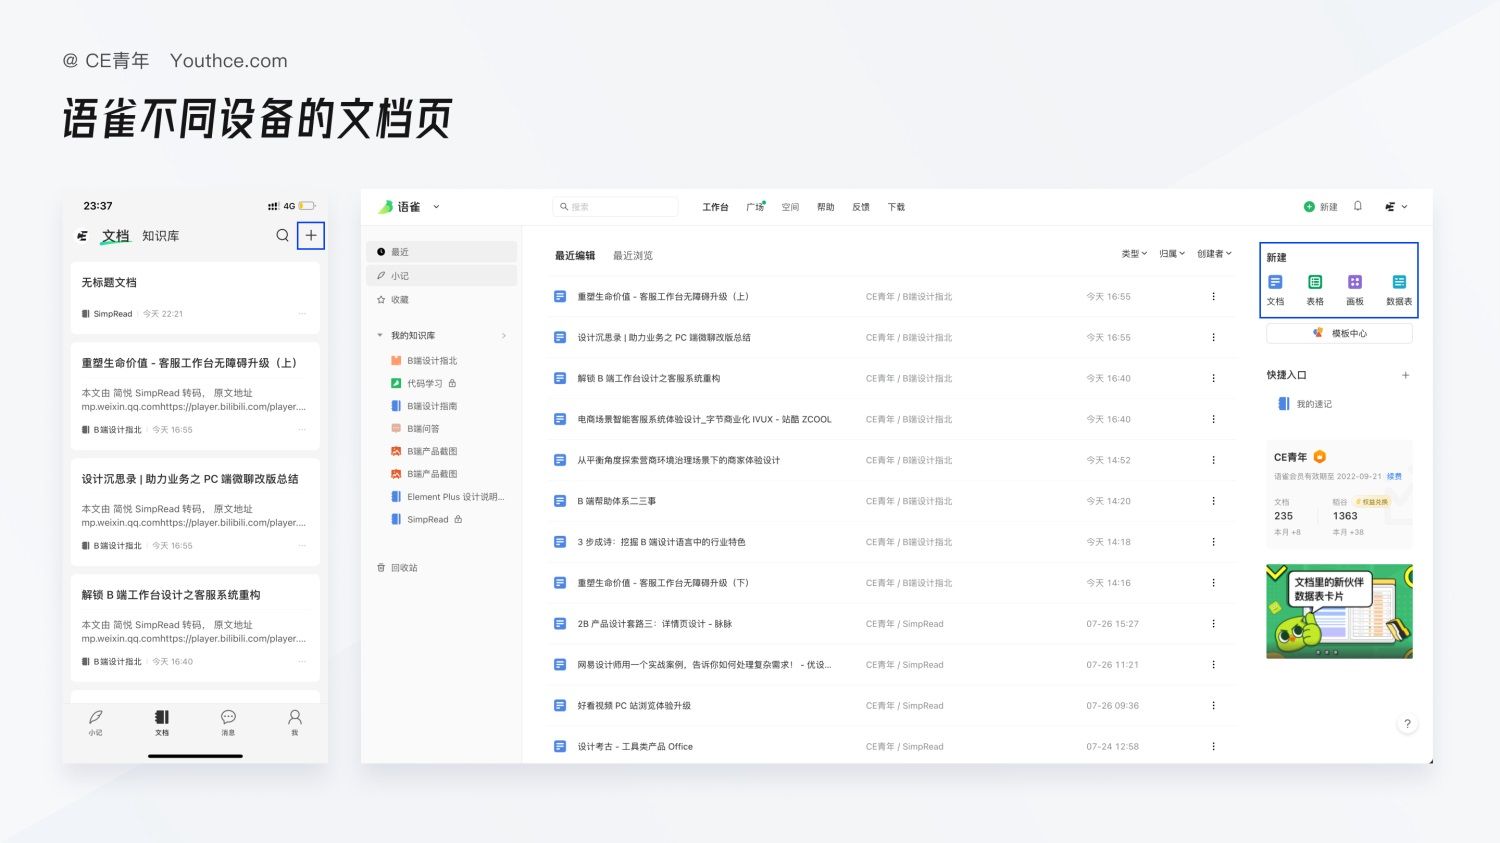
Task: Open the 归属 filter dropdown
Action: (1172, 254)
